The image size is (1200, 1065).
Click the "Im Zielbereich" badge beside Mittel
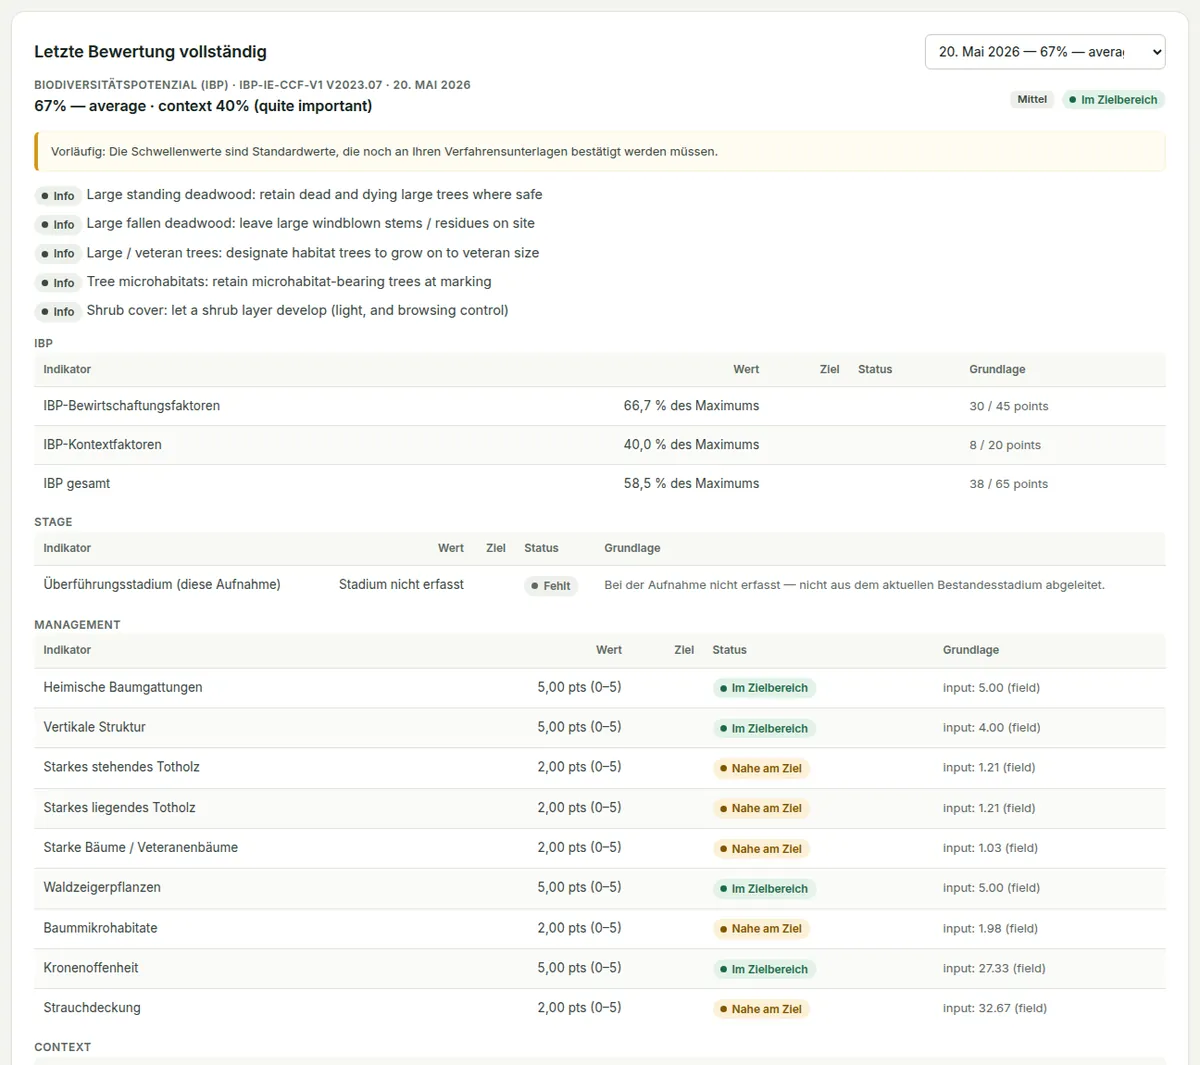(x=1113, y=100)
